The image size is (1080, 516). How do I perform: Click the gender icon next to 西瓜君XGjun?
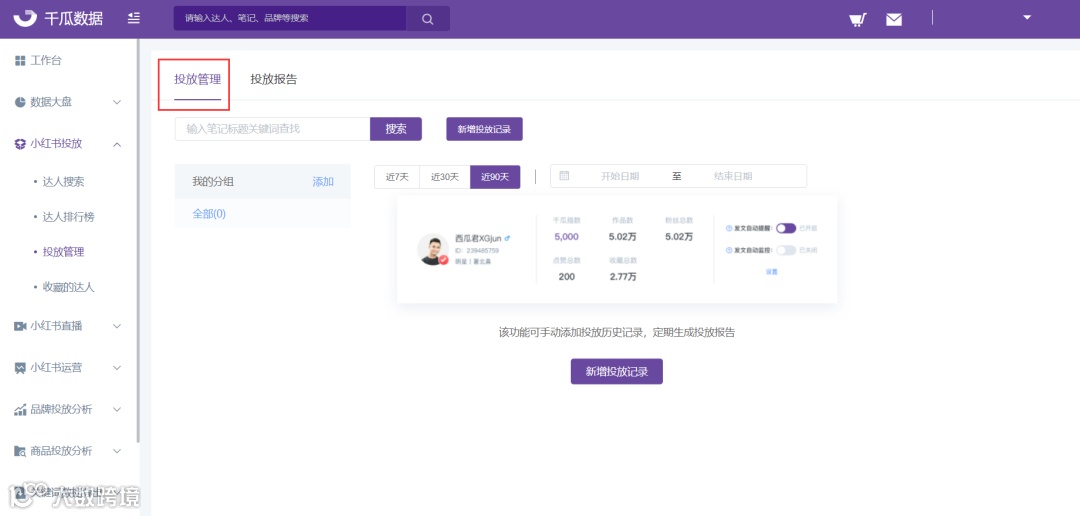click(508, 238)
